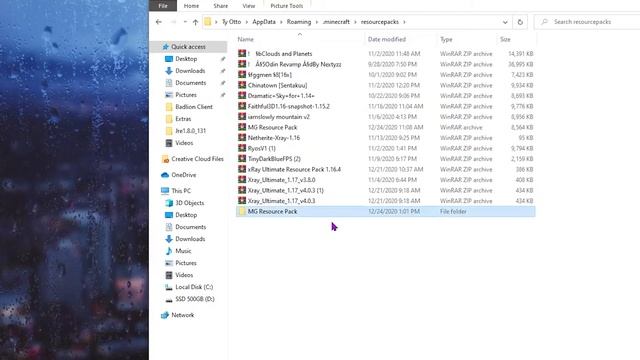This screenshot has width=640, height=360.
Task: Sort by the Name column header
Action: click(246, 39)
